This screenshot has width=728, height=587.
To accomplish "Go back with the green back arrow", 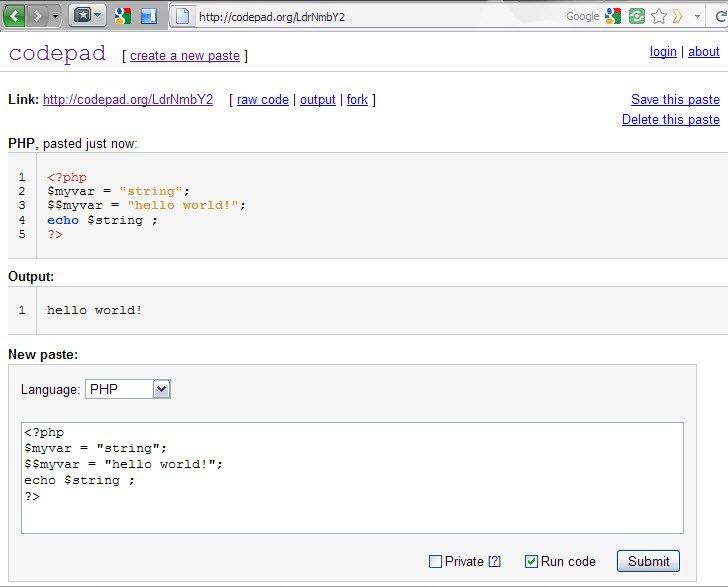I will 14,16.
